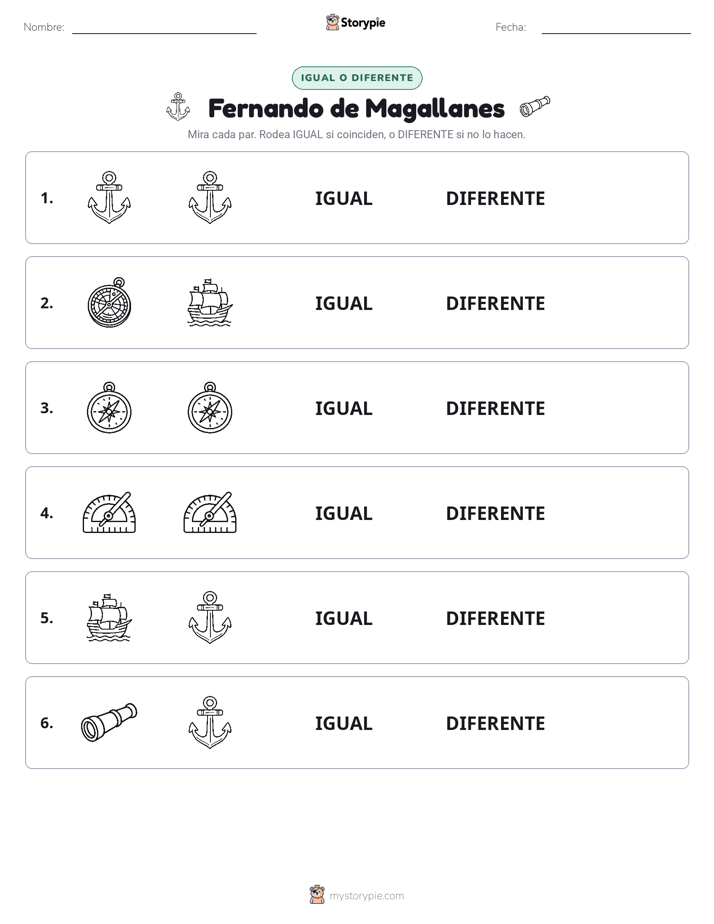Click the caravel ship in row 2
The width and height of the screenshot is (714, 924).
click(x=210, y=303)
